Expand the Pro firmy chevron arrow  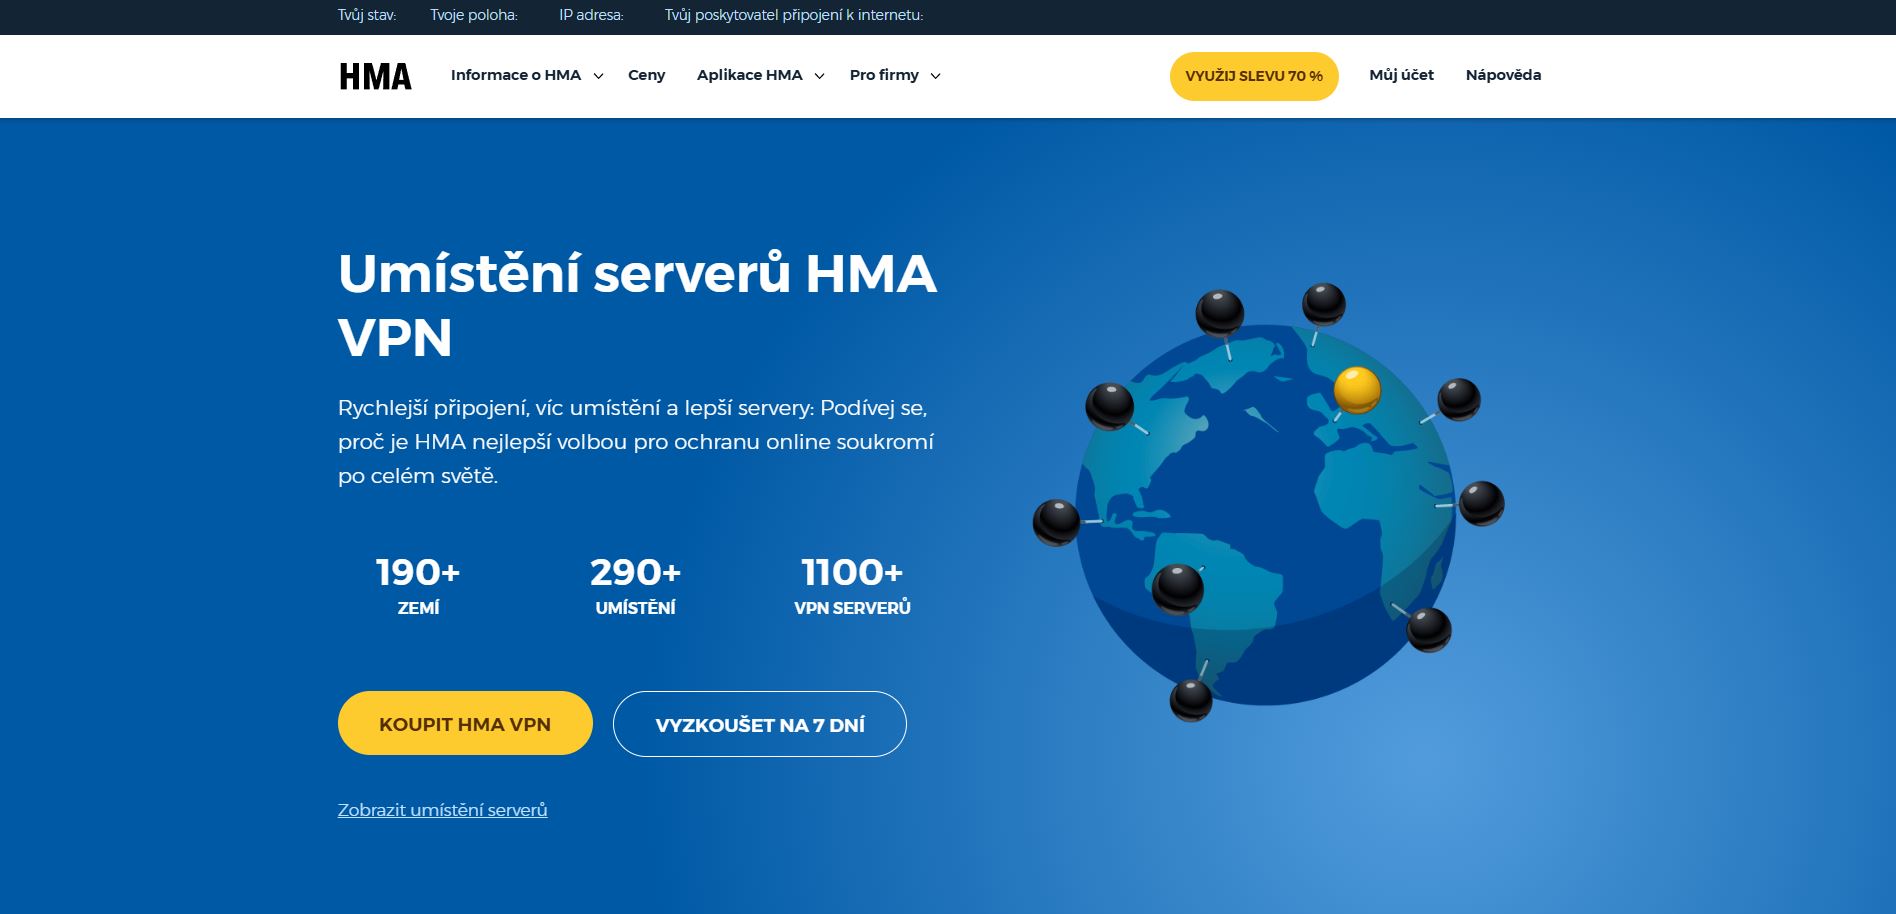tap(935, 76)
